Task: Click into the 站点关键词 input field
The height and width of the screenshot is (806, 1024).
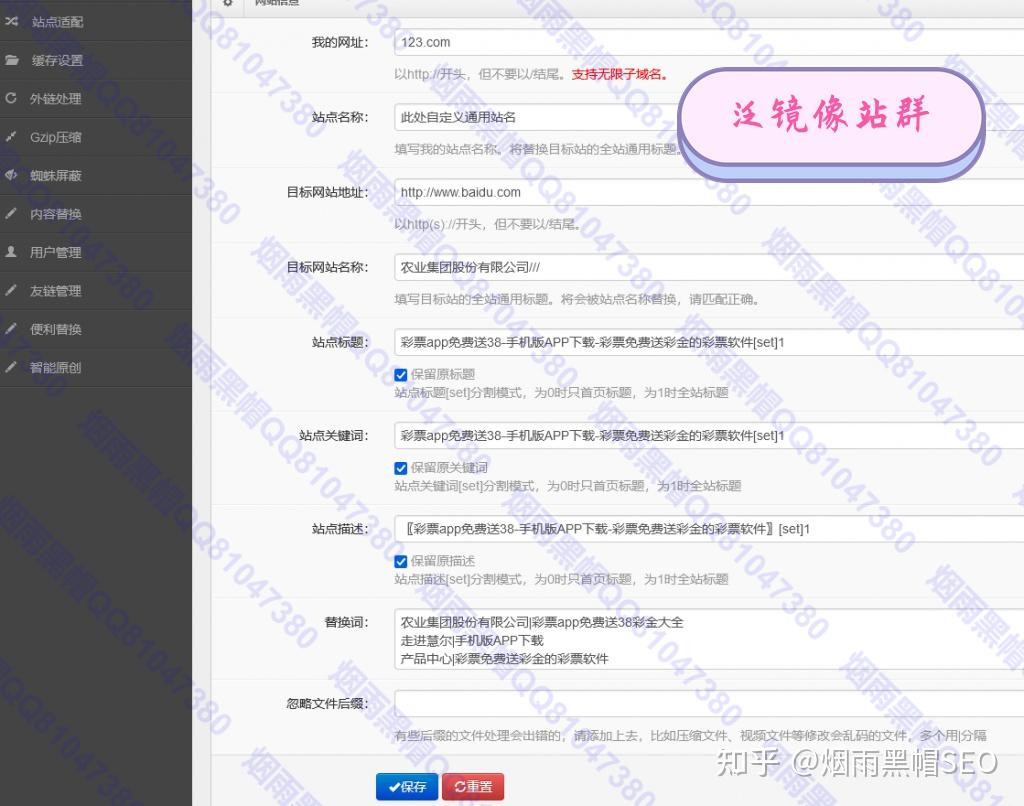Action: [x=709, y=436]
